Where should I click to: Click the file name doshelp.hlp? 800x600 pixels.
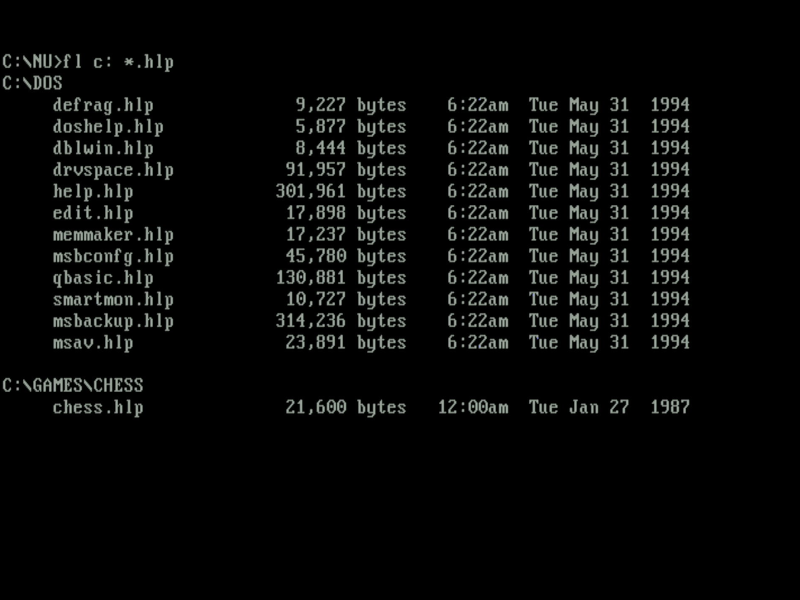click(108, 127)
